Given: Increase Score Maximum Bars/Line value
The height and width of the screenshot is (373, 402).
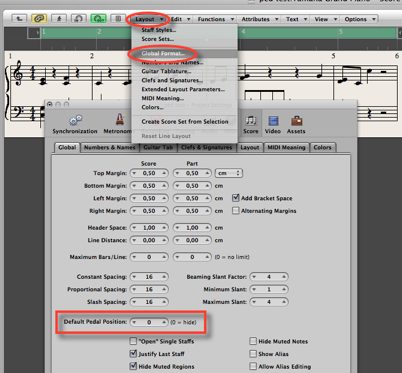Looking at the screenshot, I should tap(164, 257).
